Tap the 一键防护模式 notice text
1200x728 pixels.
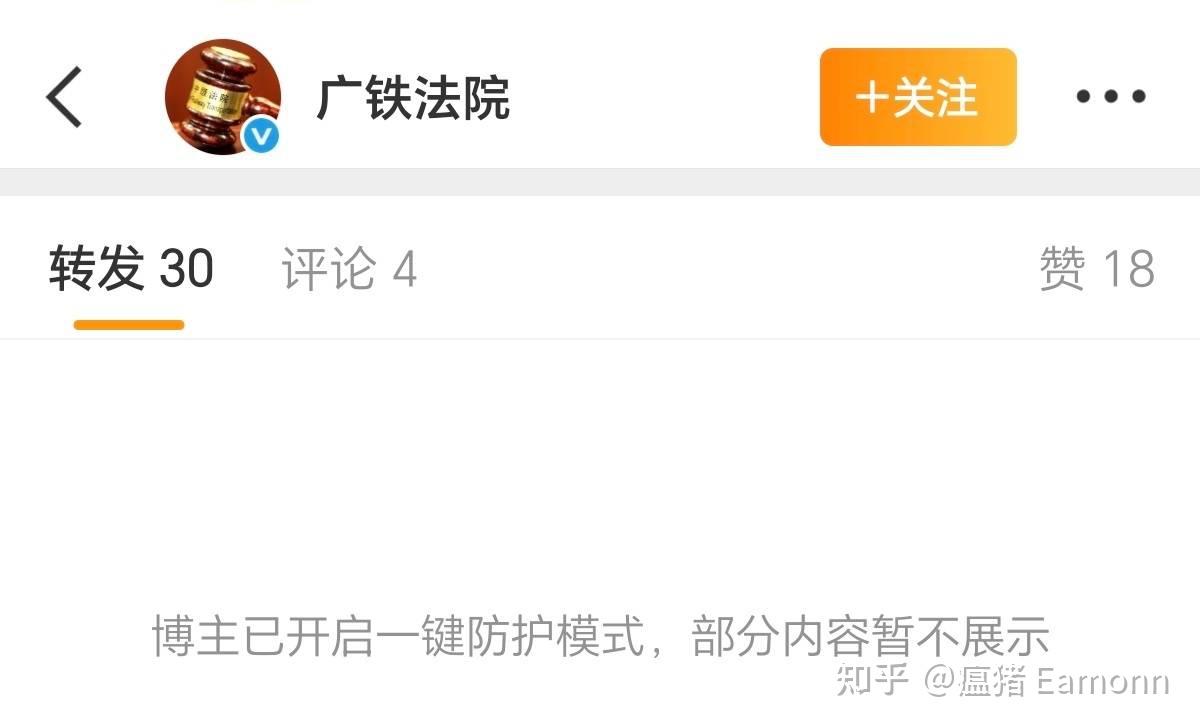[x=600, y=637]
